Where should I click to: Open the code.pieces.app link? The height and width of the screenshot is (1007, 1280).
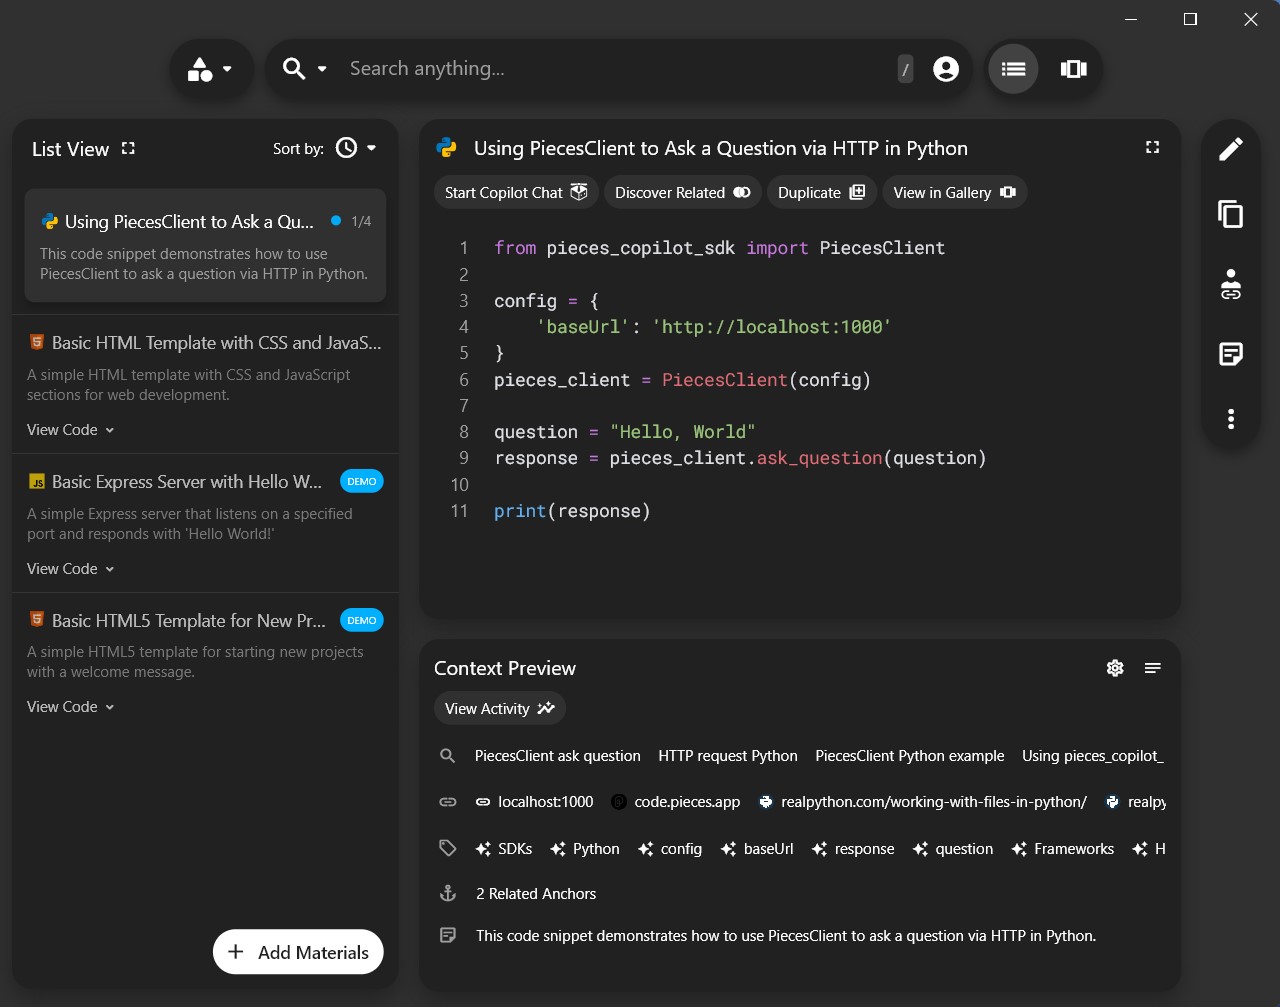pos(676,802)
